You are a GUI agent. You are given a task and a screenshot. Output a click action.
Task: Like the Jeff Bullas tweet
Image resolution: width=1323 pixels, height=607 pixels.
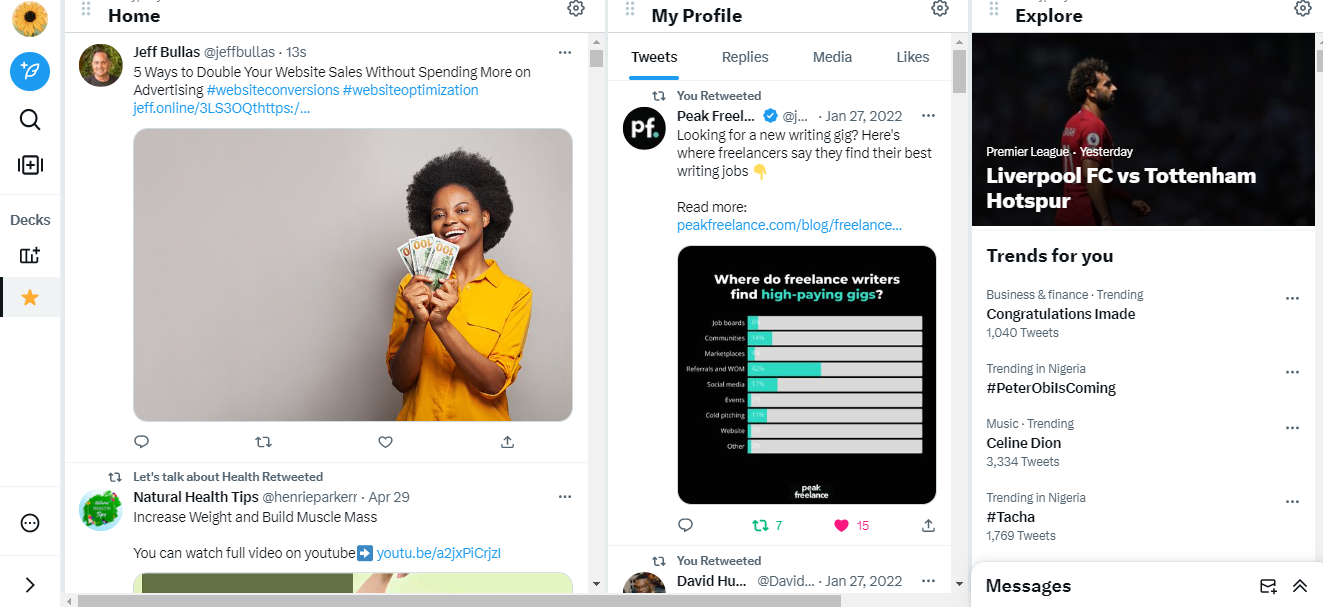point(385,441)
